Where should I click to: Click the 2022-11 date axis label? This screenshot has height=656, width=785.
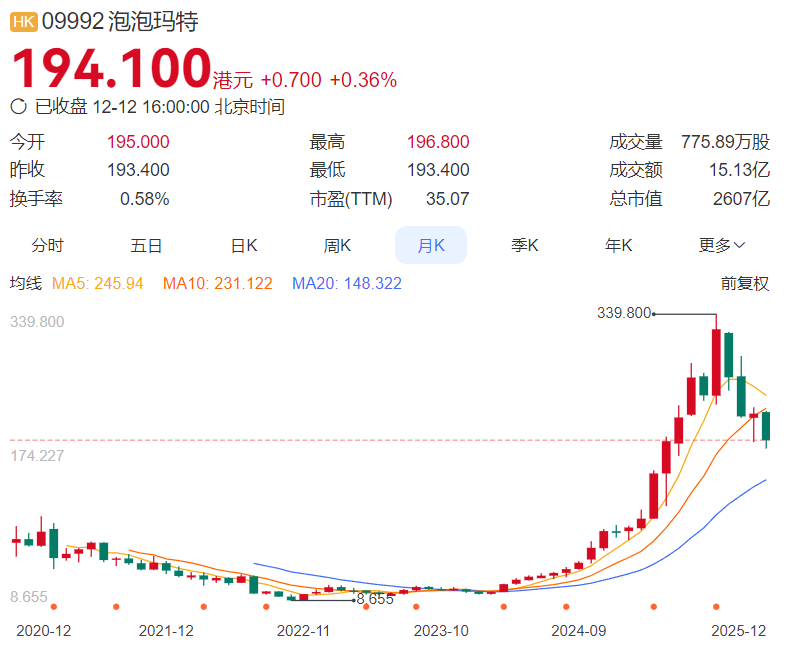(303, 631)
